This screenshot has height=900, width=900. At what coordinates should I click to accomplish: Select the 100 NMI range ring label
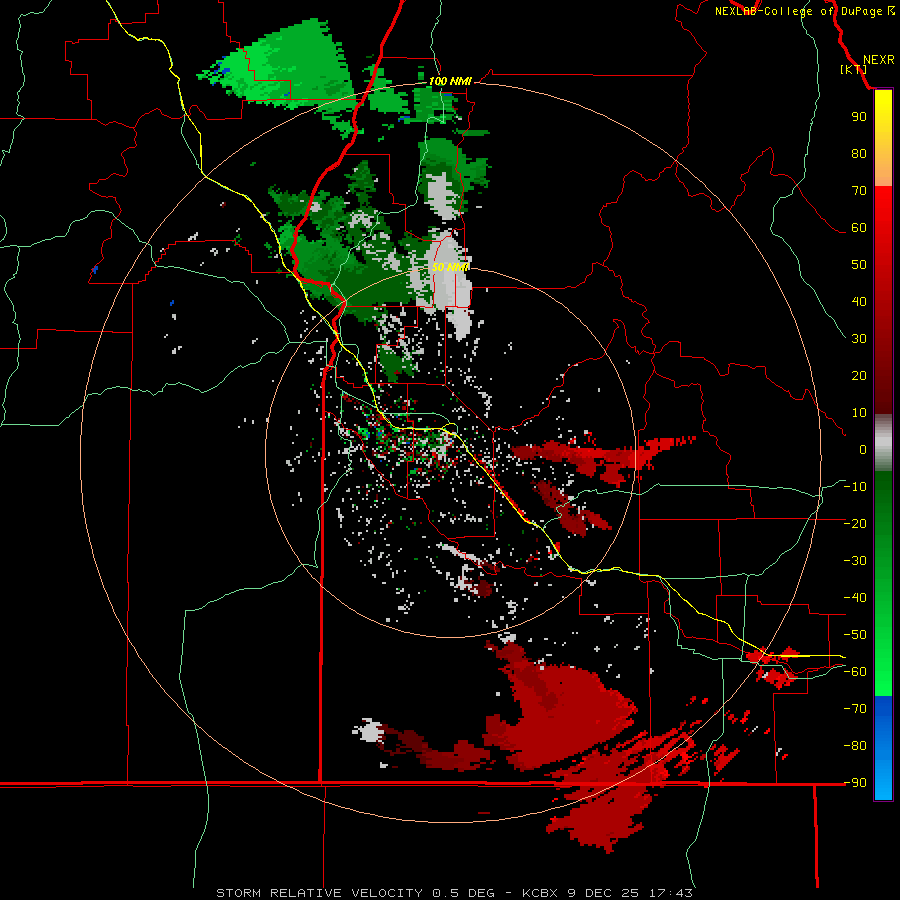point(450,81)
